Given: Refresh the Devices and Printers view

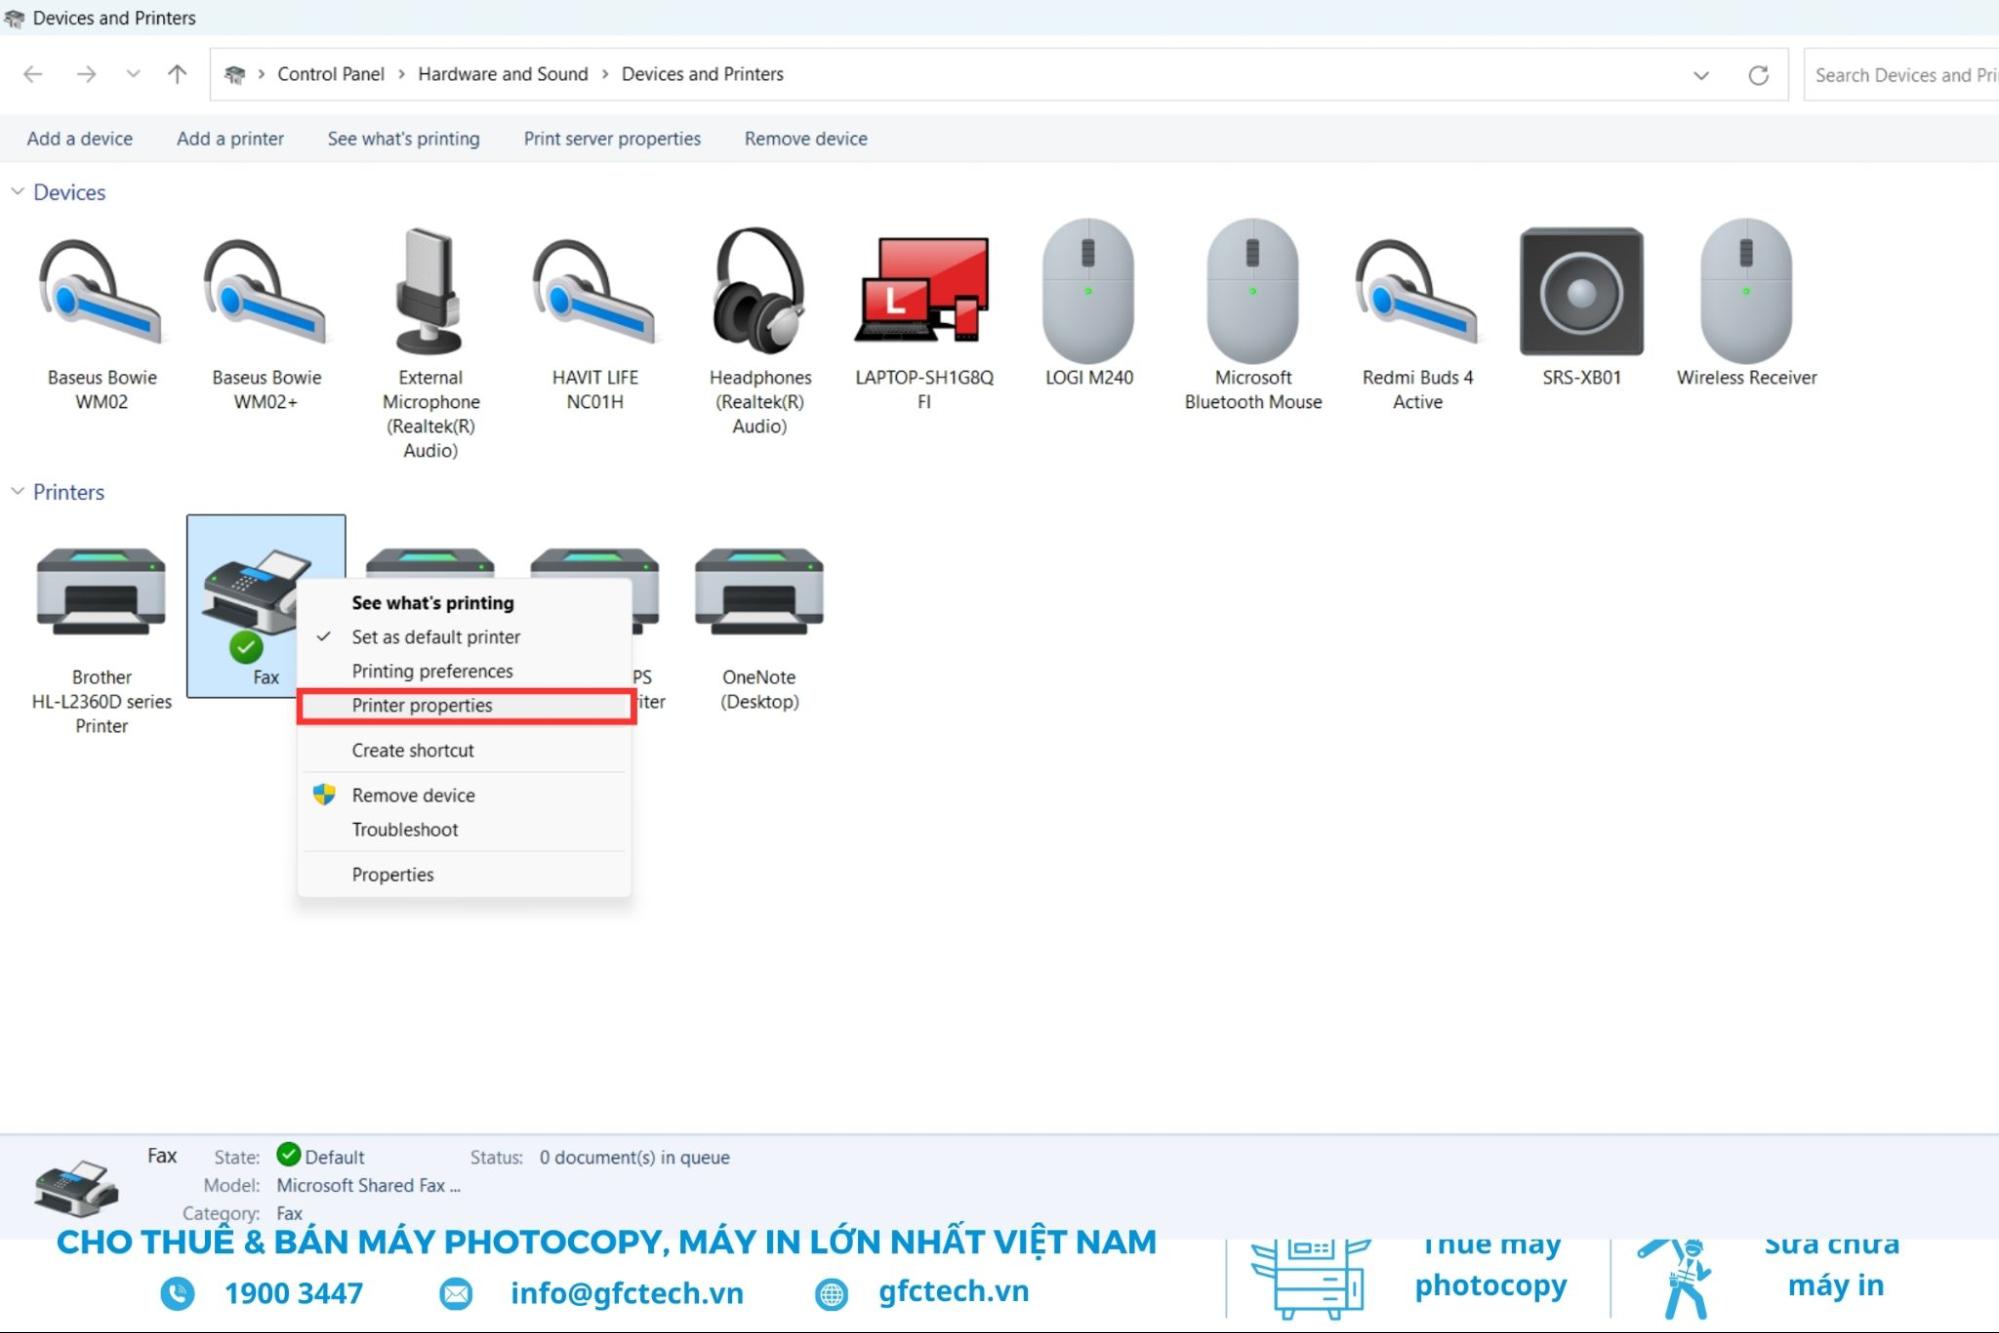Looking at the screenshot, I should pos(1758,75).
